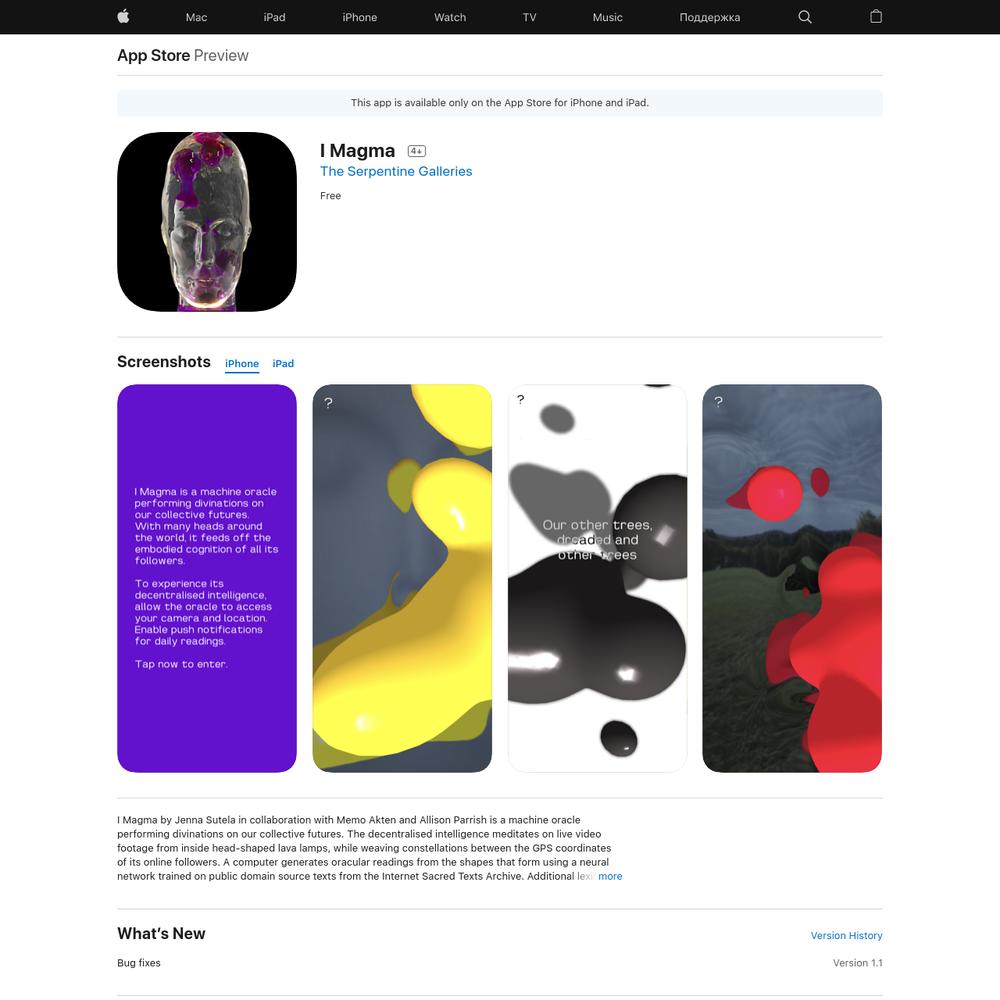Viewport: 1000px width, 1000px height.
Task: Tap the question mark on red blob screenshot
Action: [718, 402]
